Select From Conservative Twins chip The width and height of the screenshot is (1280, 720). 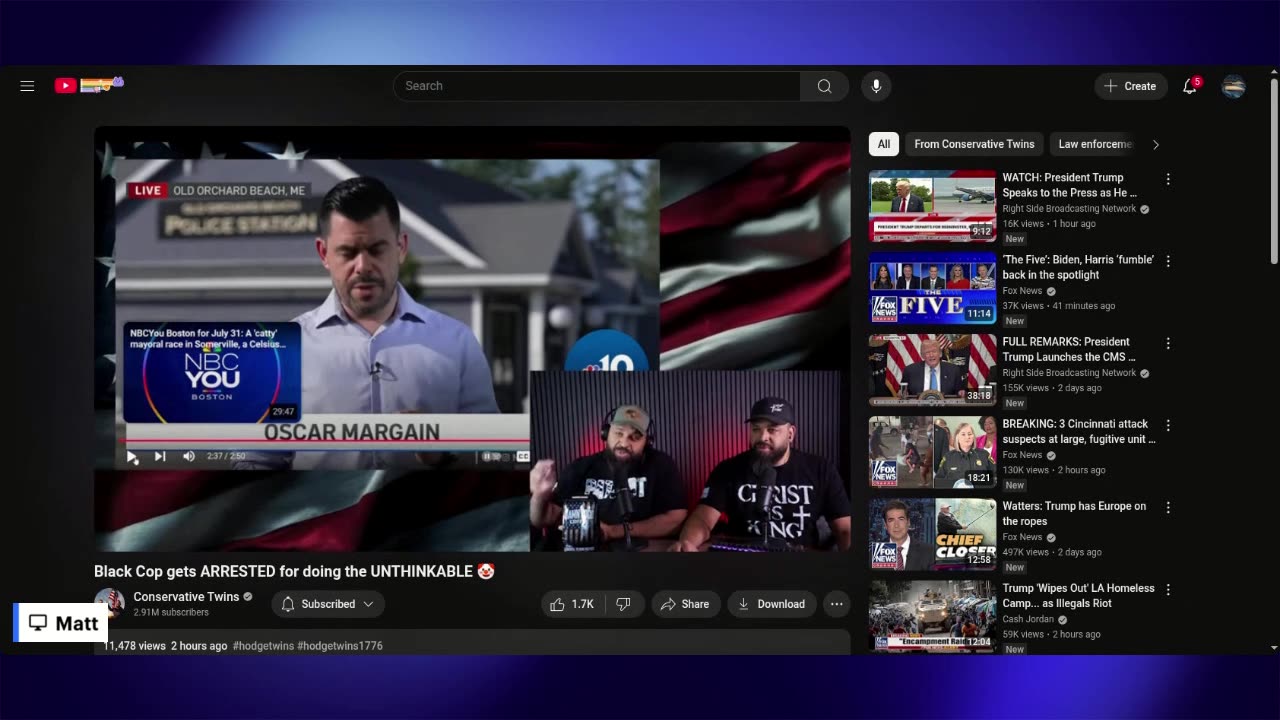pyautogui.click(x=974, y=144)
